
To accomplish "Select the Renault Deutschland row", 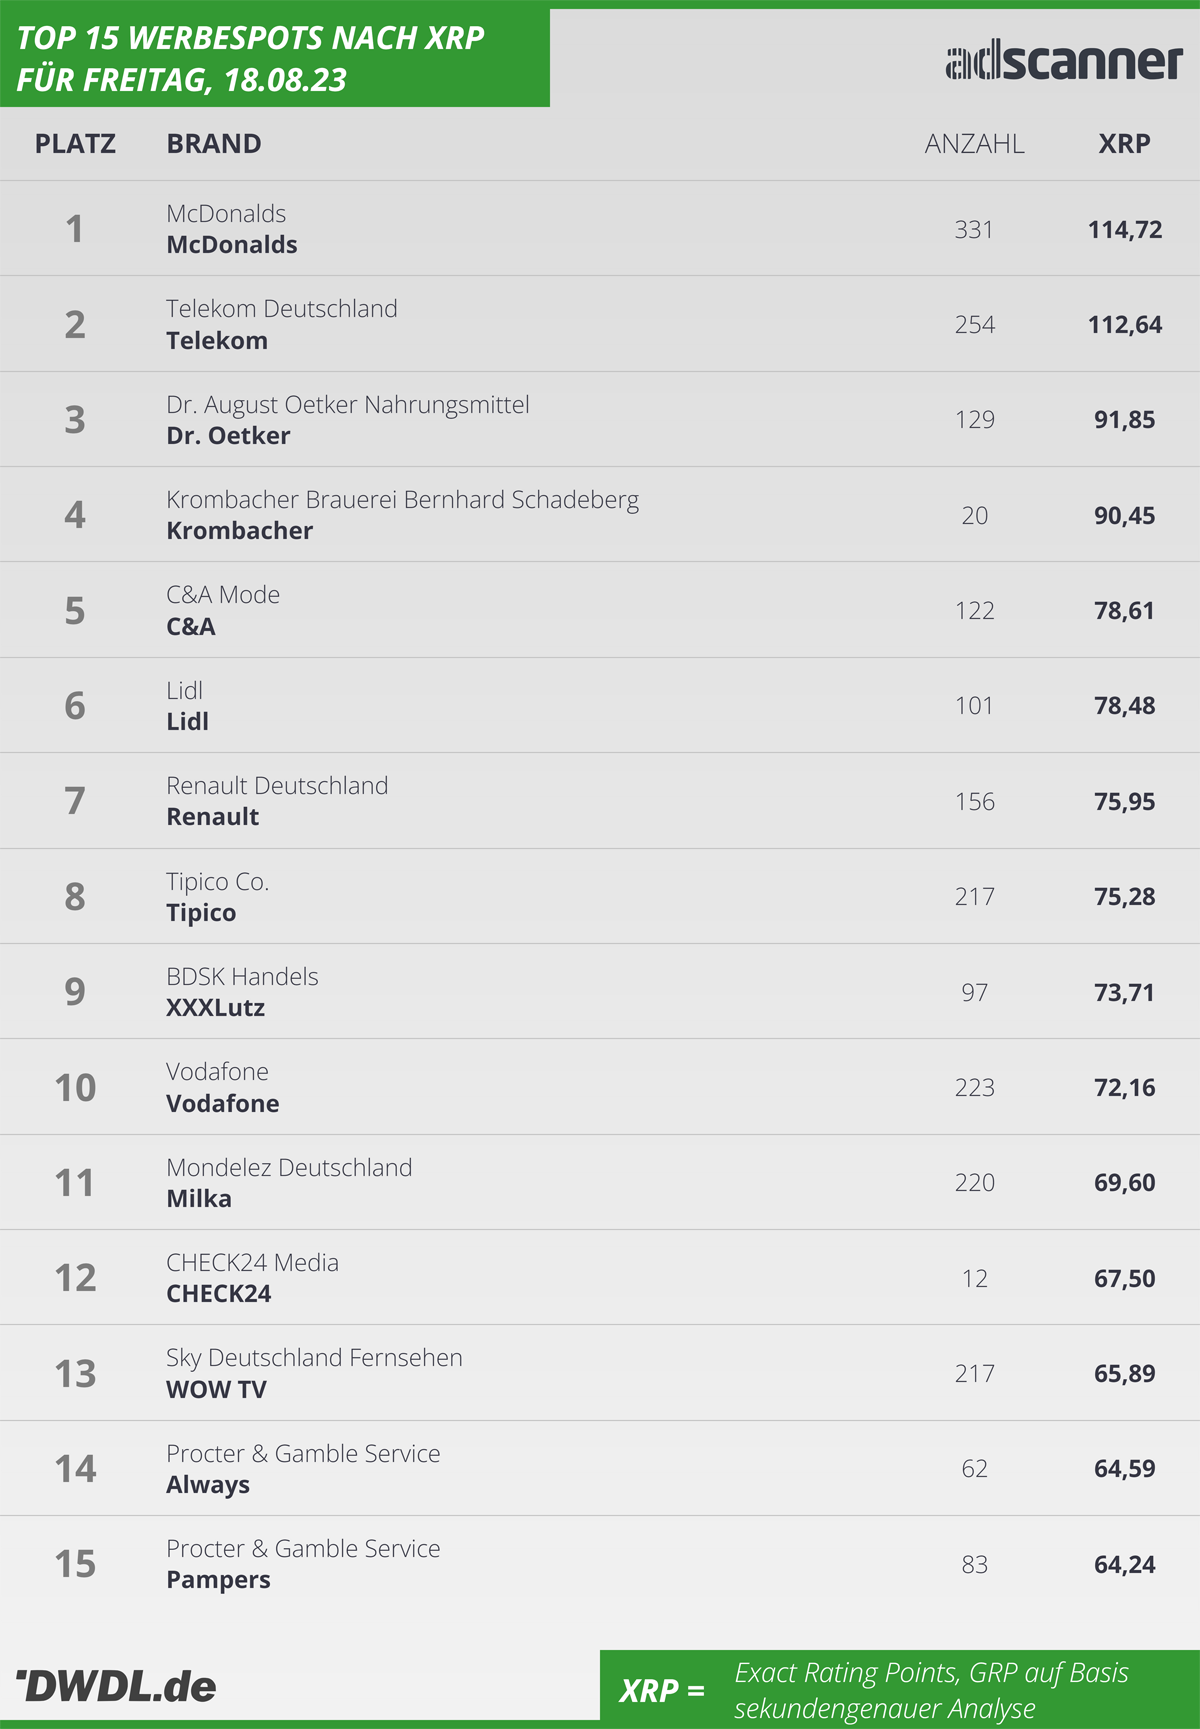I will (600, 801).
